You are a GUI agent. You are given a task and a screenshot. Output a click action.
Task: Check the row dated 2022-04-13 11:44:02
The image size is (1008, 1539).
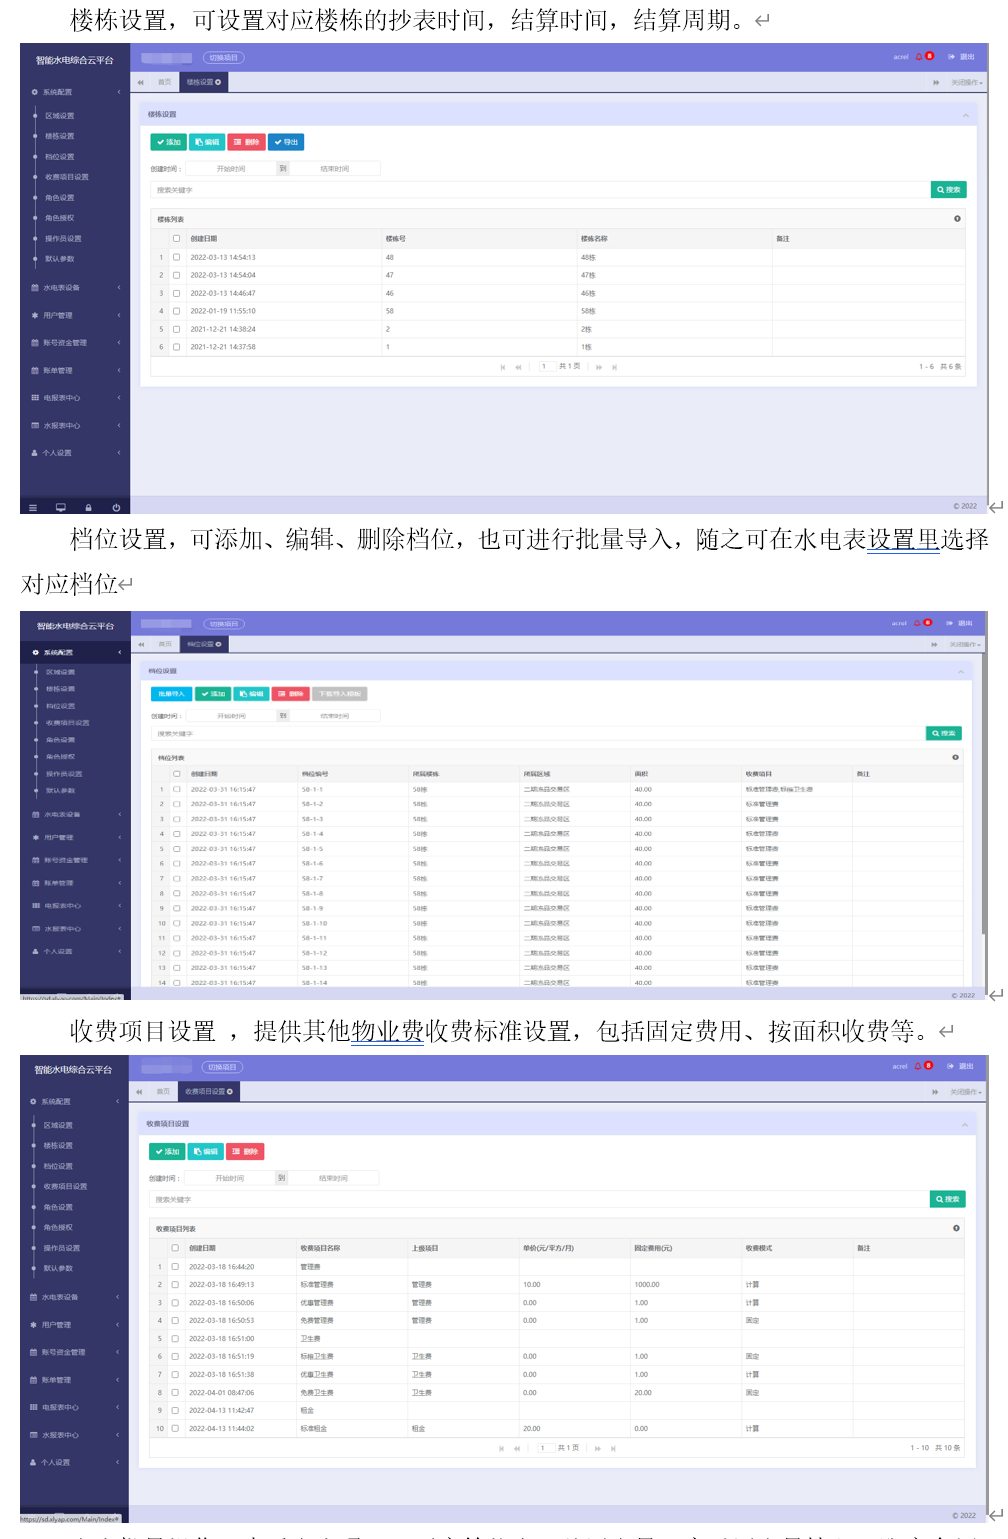click(x=175, y=1428)
